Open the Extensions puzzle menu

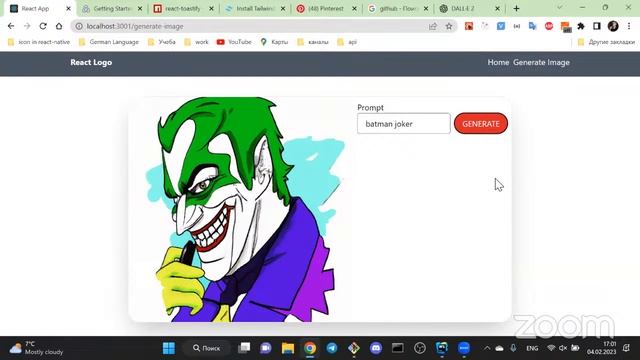coord(581,26)
